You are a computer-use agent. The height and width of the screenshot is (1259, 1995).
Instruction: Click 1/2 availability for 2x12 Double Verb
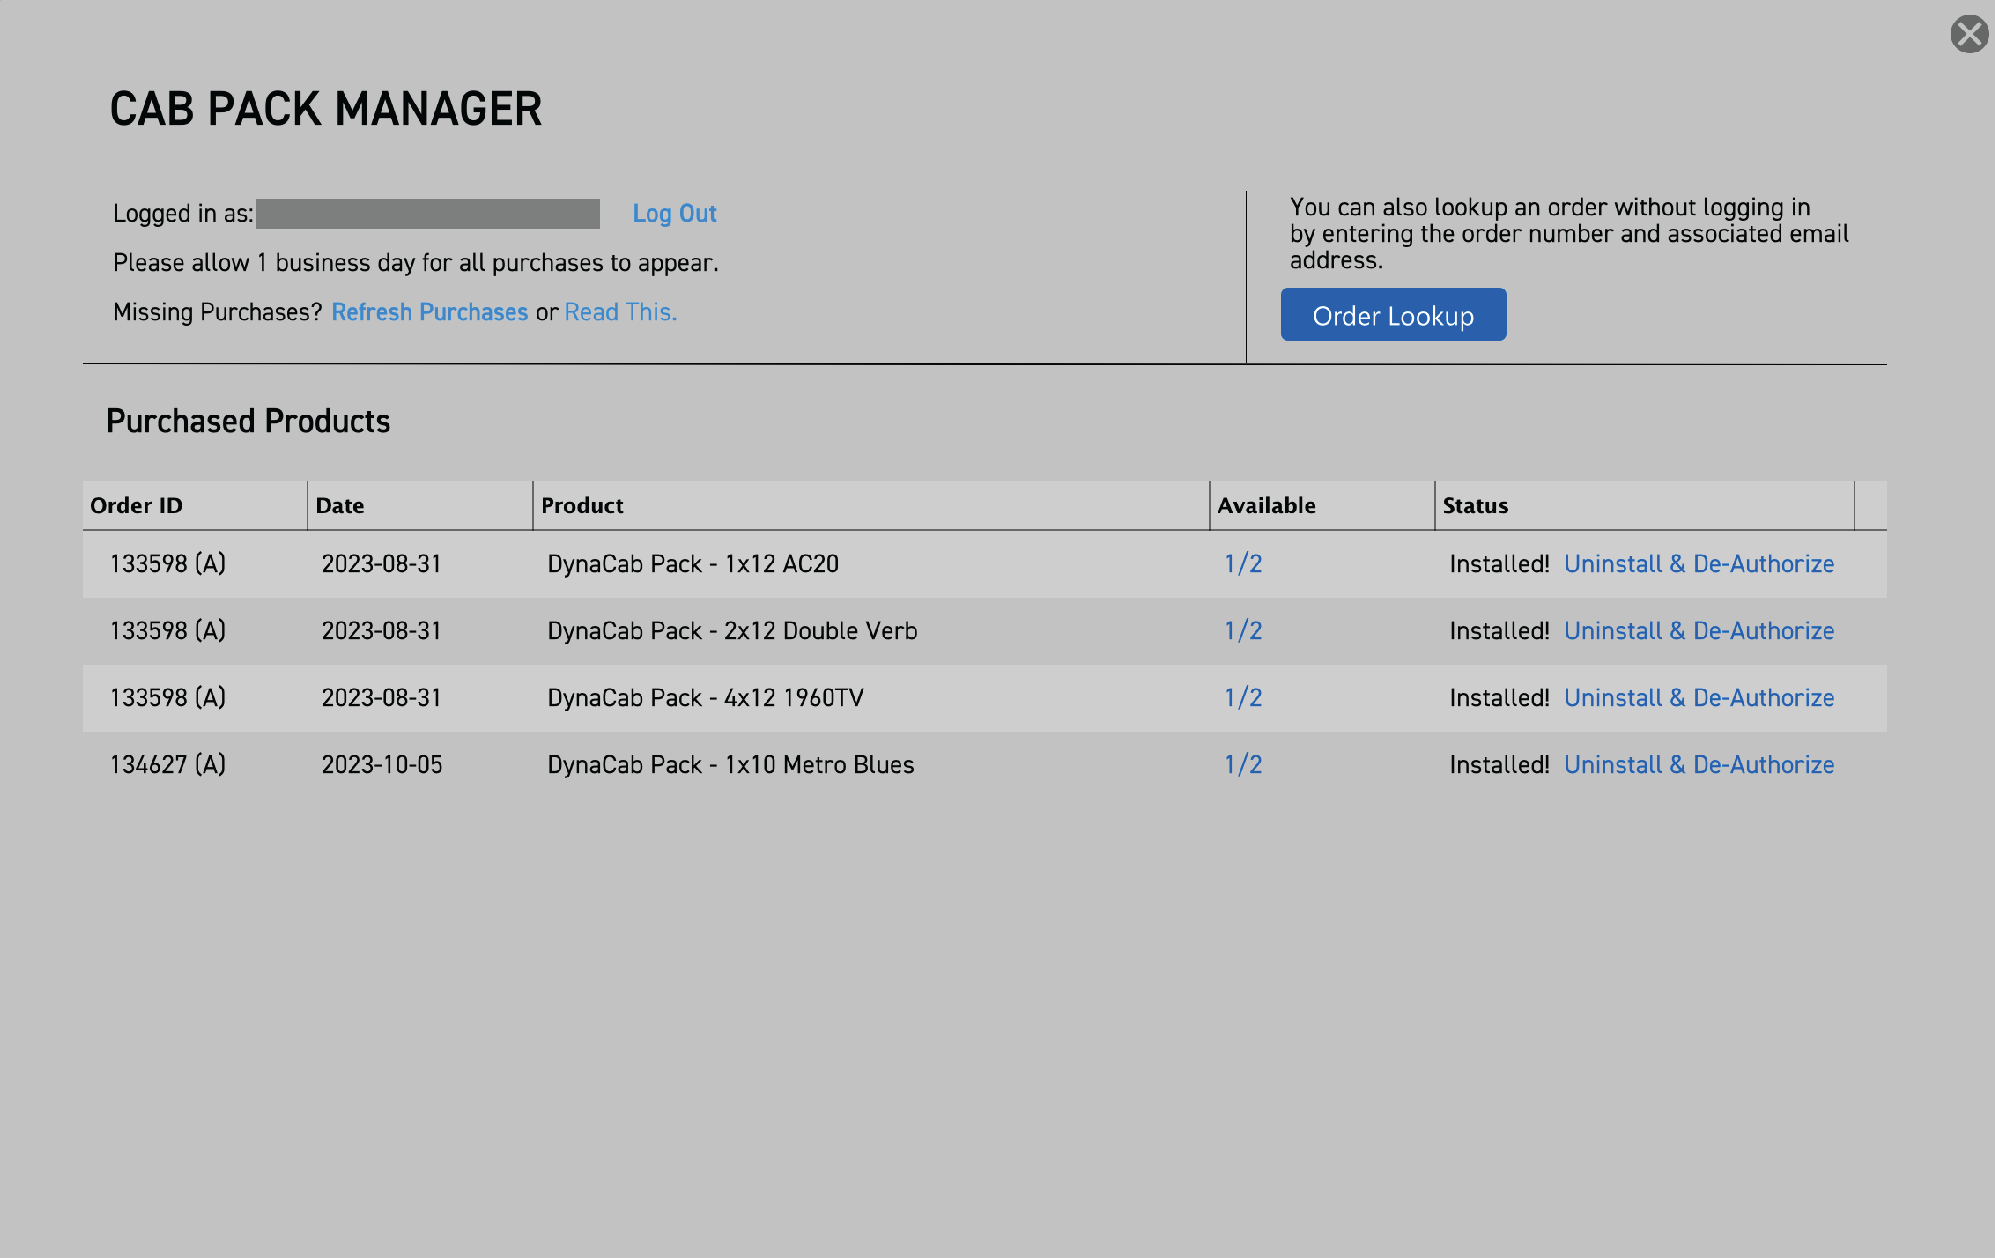tap(1243, 631)
